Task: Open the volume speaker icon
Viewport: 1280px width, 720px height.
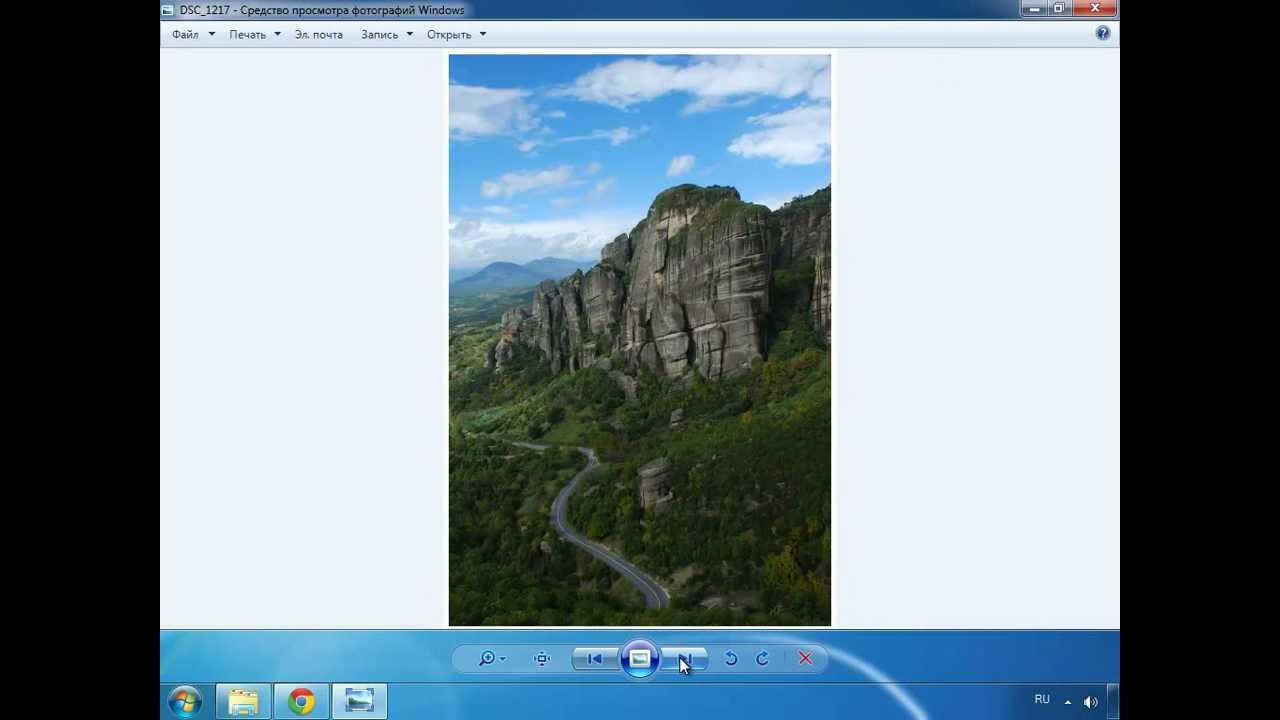Action: pos(1090,702)
